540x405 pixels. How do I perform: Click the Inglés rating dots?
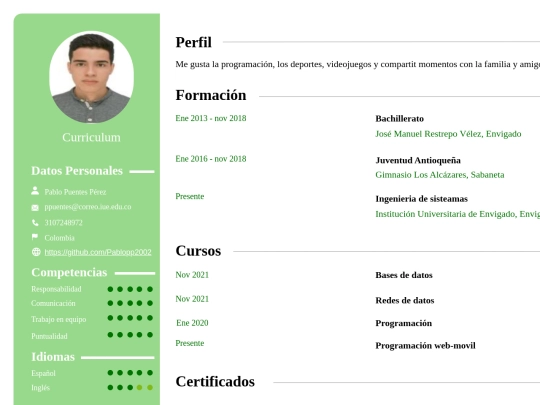(130, 387)
